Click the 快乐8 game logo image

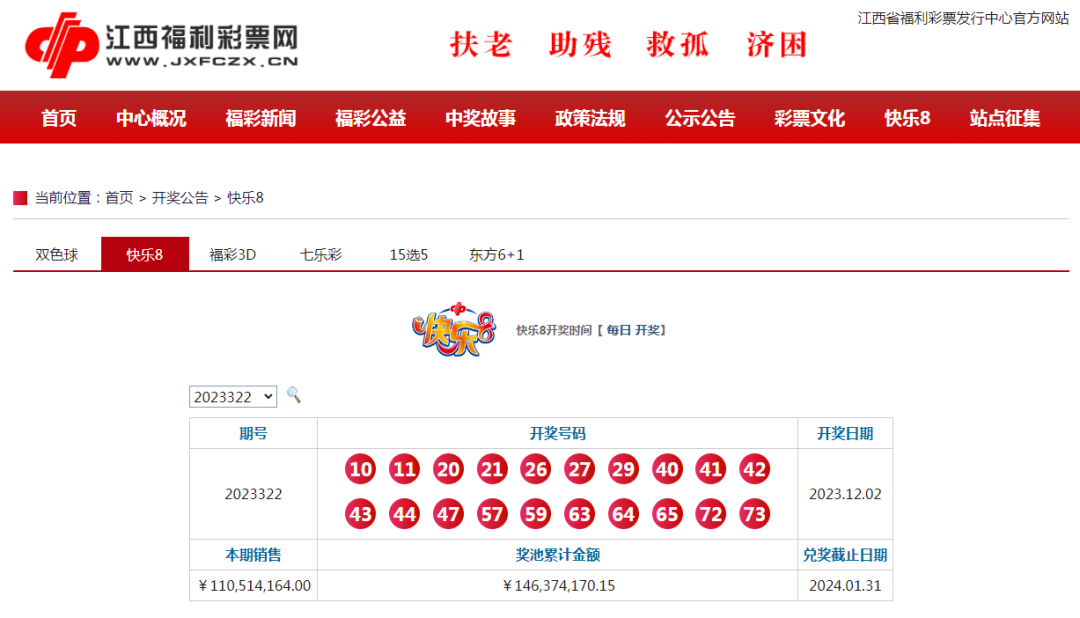point(454,329)
